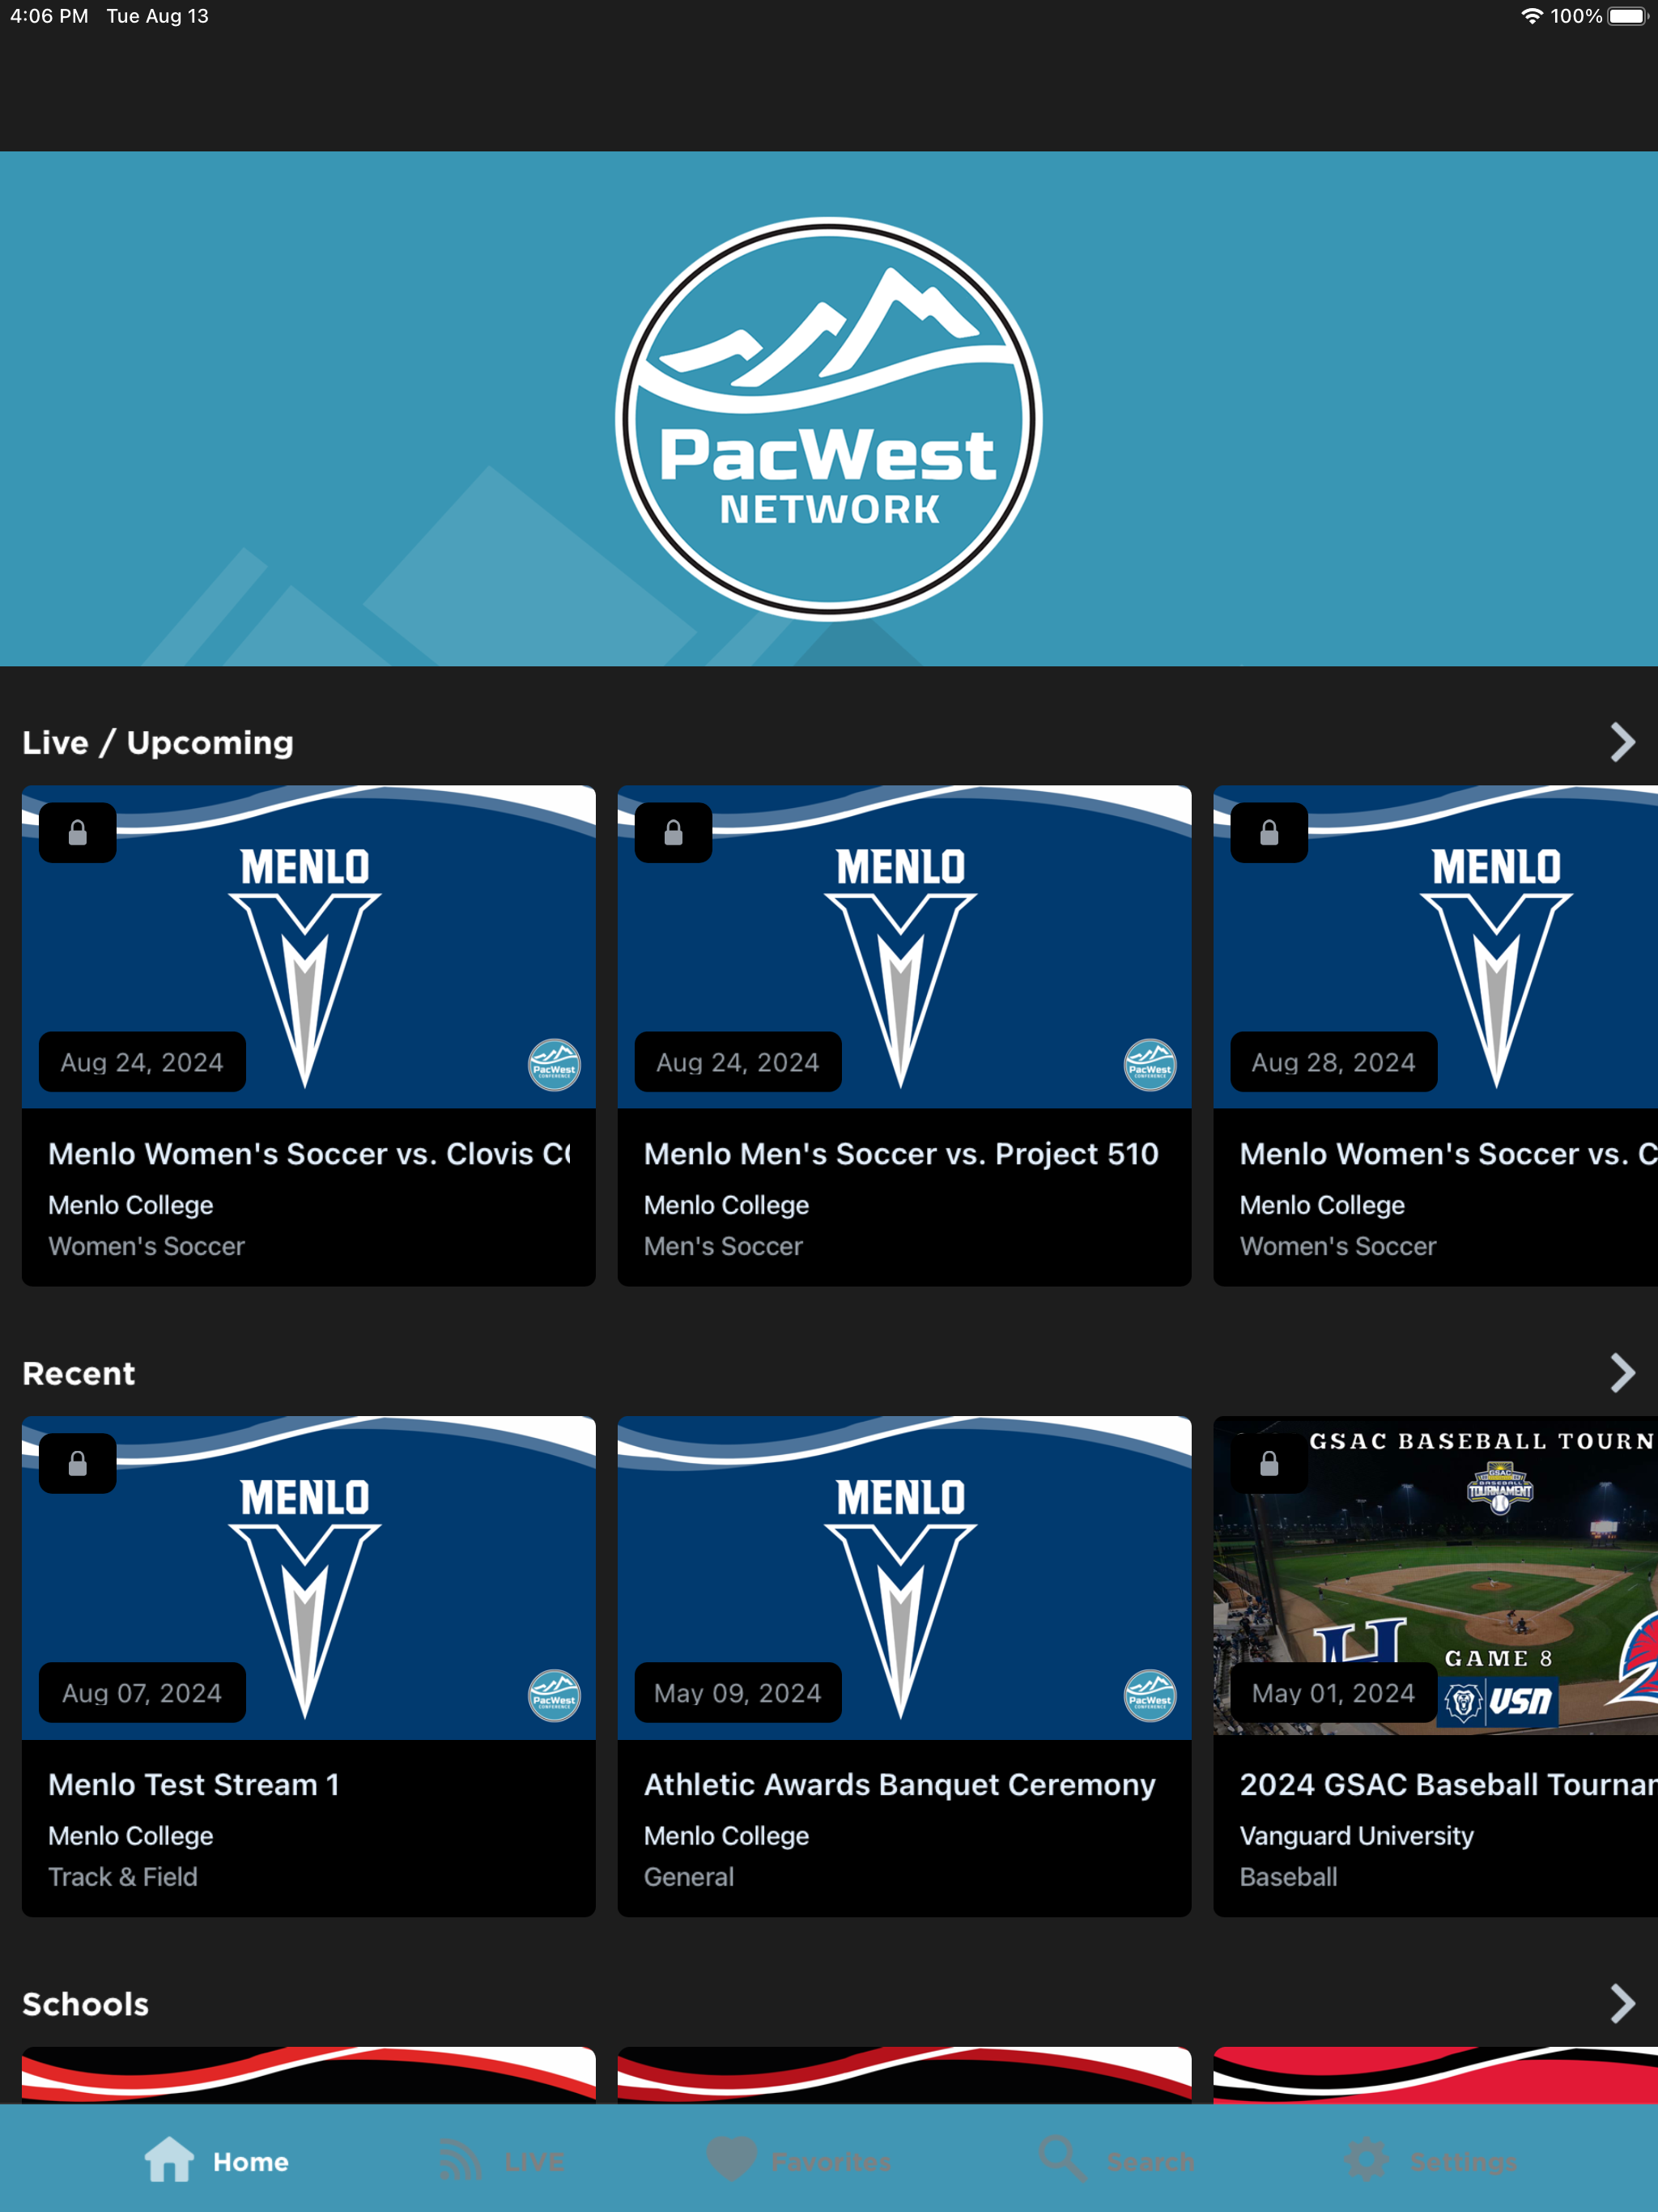
Task: Tap Vanguard University under GSAC Baseball
Action: [1356, 1836]
